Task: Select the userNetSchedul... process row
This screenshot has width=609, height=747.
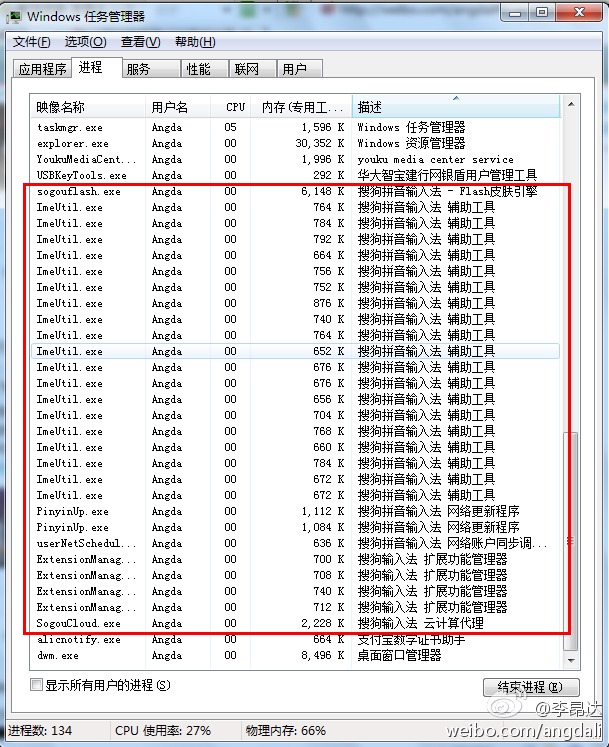Action: 295,543
